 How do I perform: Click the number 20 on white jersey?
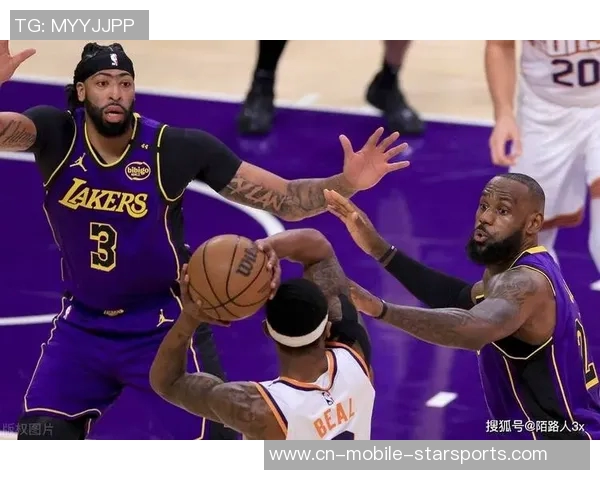tap(576, 72)
